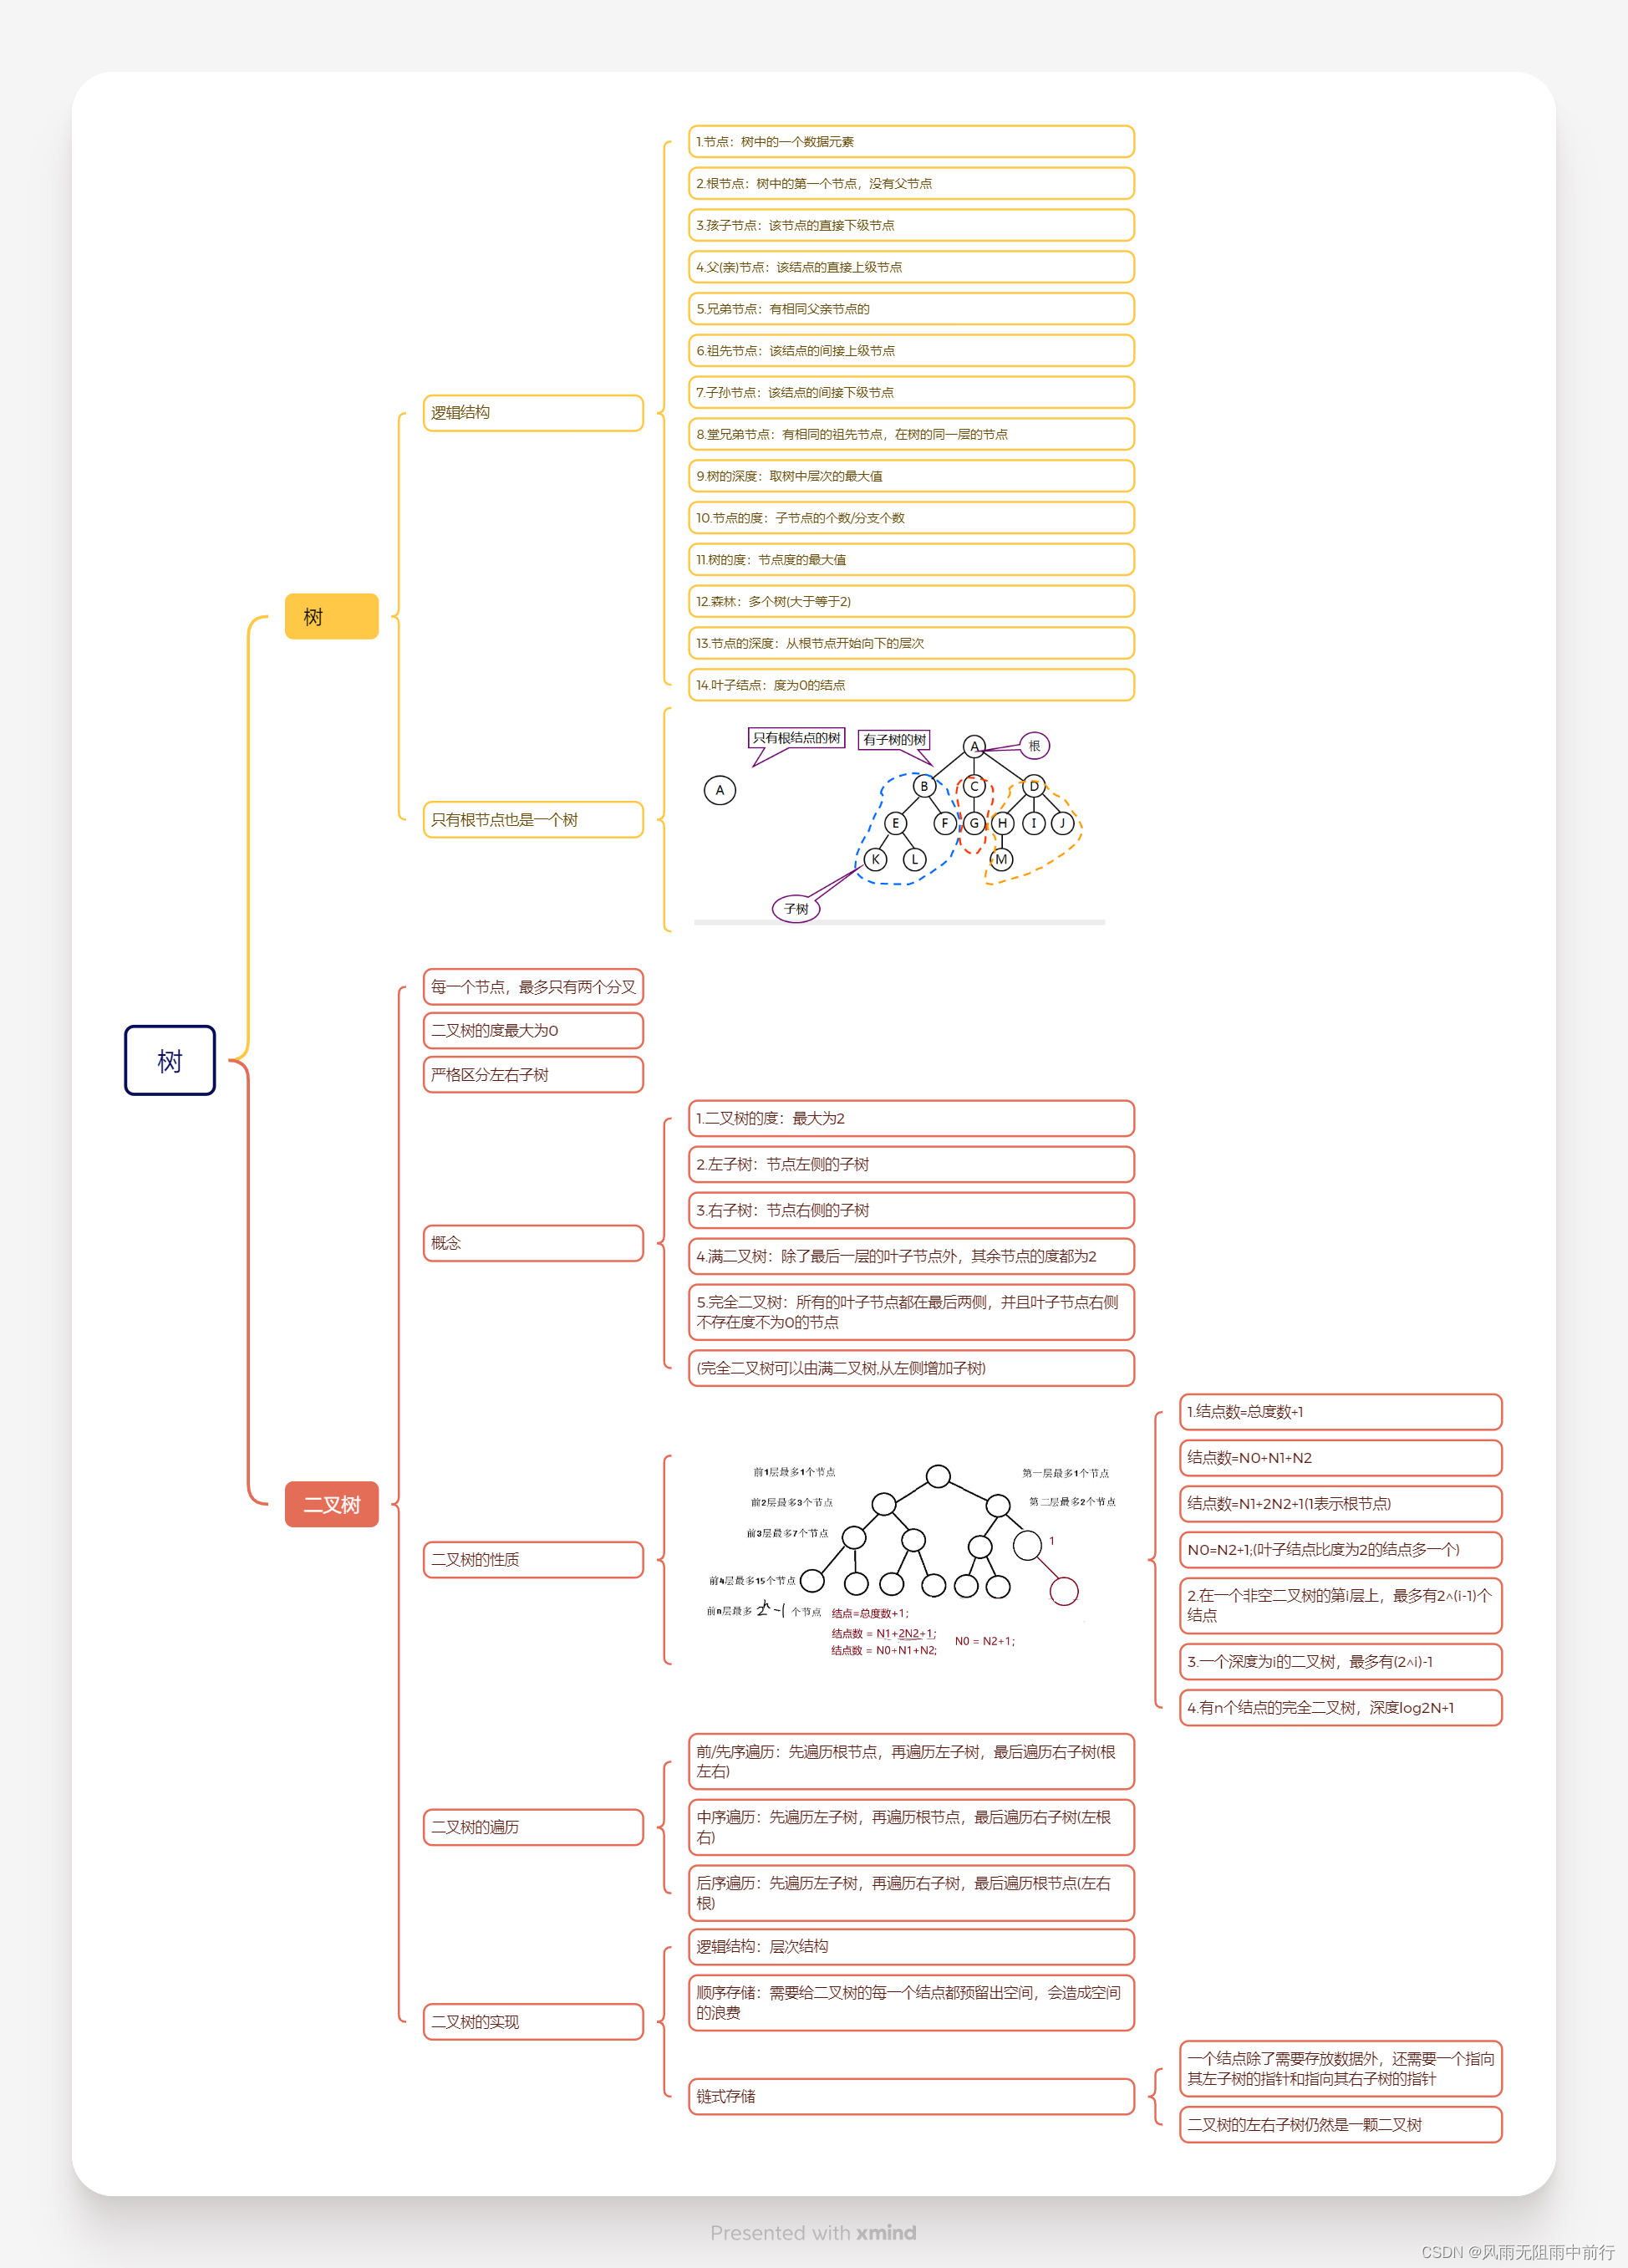Screen dimensions: 1628x2268
Task: Click the 逻辑结构：层次结构 node
Action: tap(910, 1946)
